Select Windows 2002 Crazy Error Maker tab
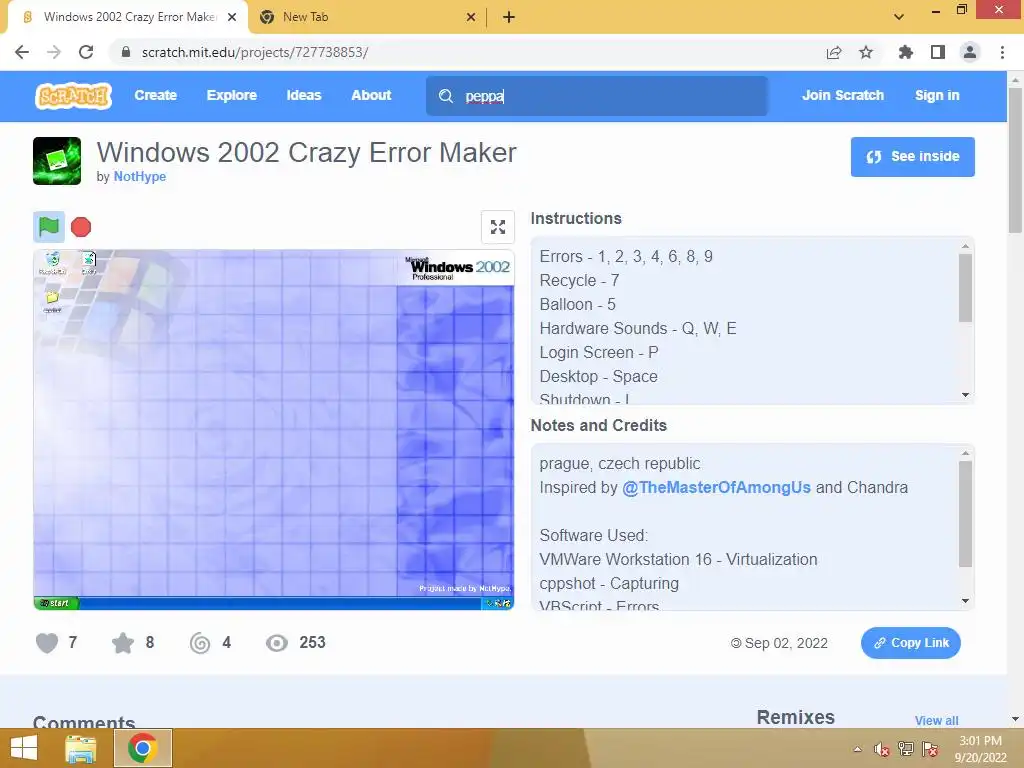This screenshot has height=768, width=1024. pos(128,17)
